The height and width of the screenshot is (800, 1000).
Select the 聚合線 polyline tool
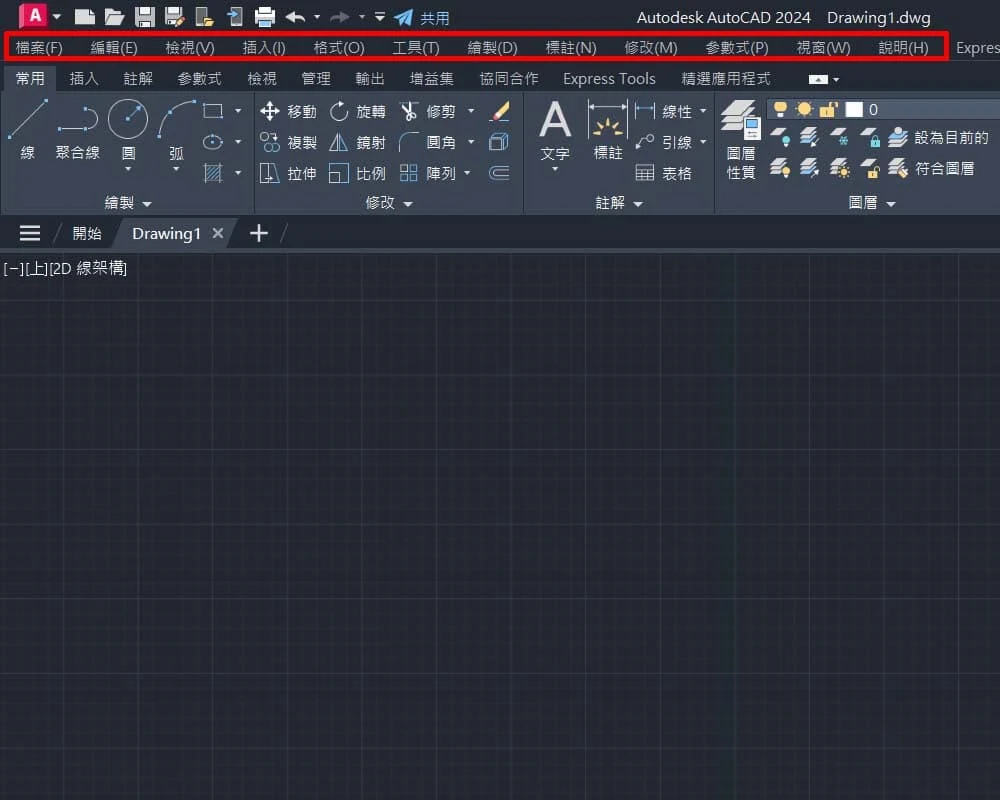pyautogui.click(x=77, y=131)
